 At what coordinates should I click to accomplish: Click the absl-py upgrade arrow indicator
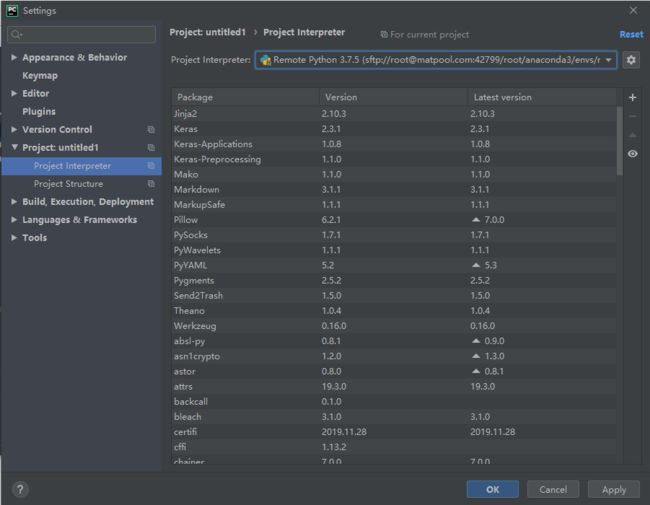point(476,341)
